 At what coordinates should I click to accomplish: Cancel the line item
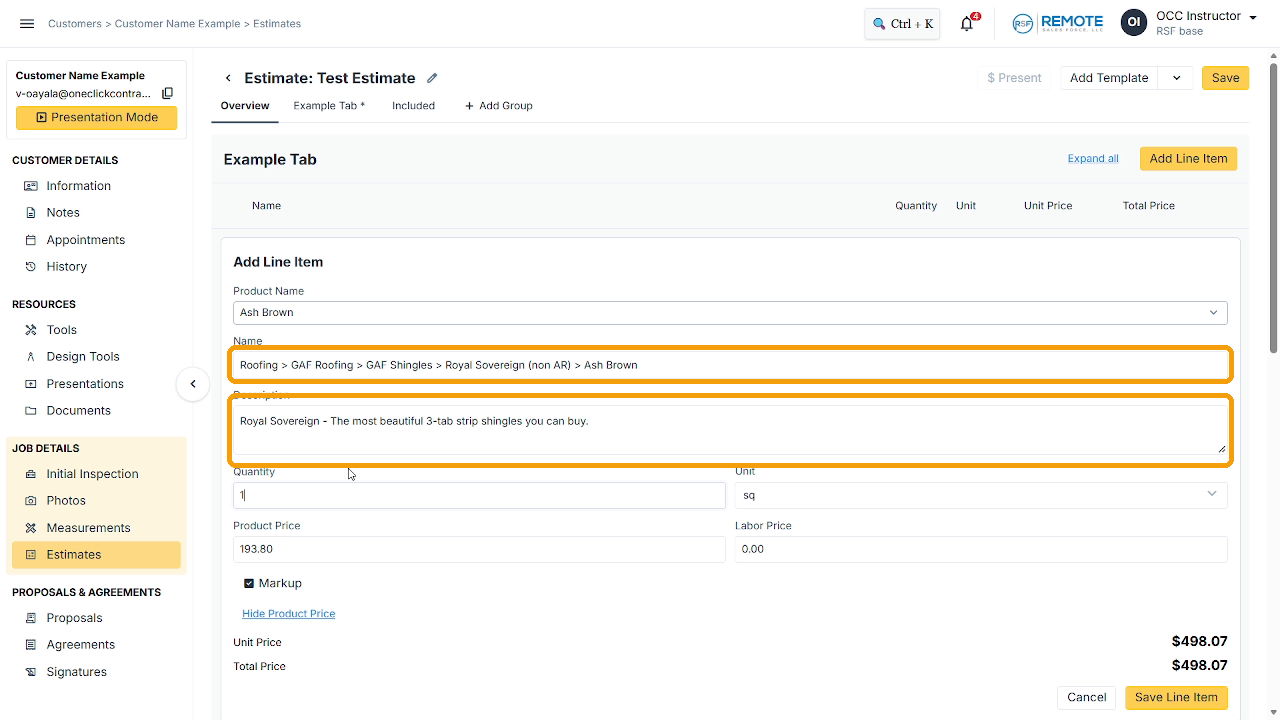pyautogui.click(x=1086, y=698)
